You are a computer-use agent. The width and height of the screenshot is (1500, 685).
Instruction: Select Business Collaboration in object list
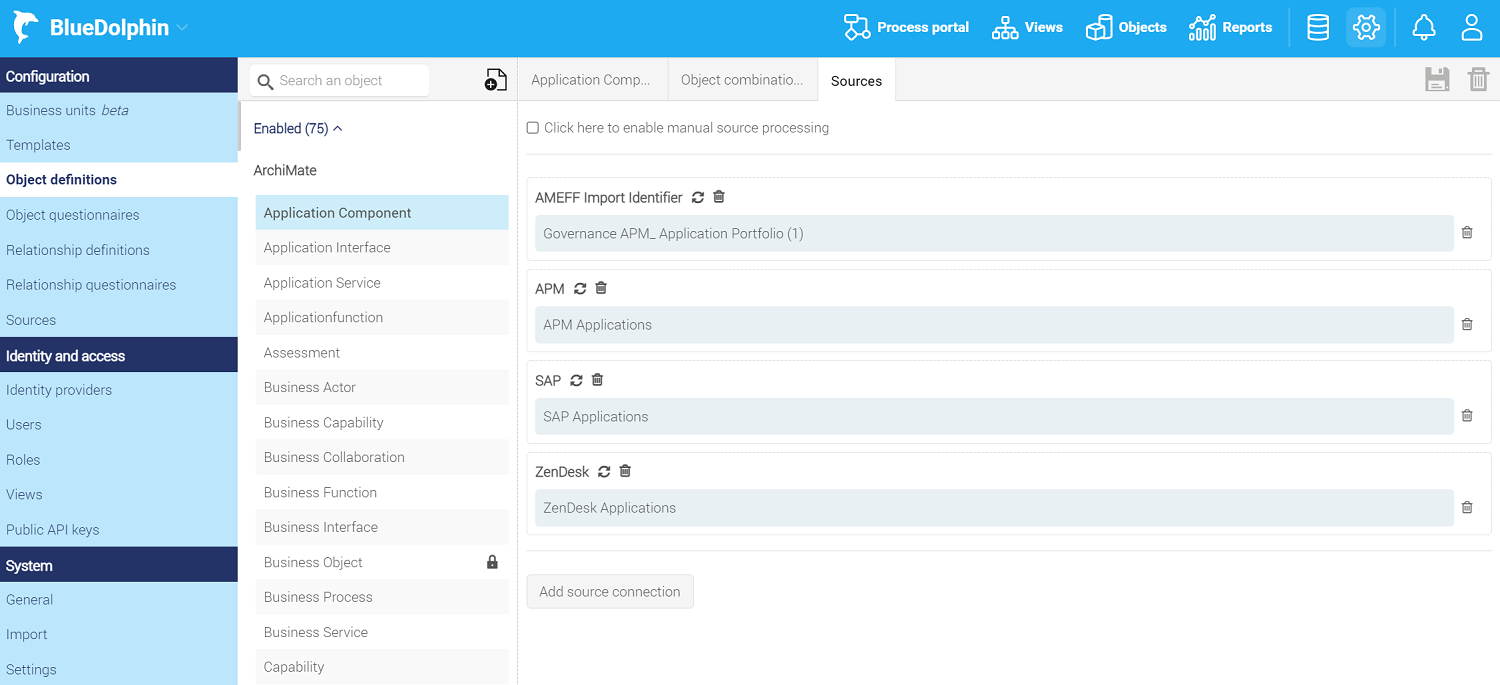click(x=382, y=458)
